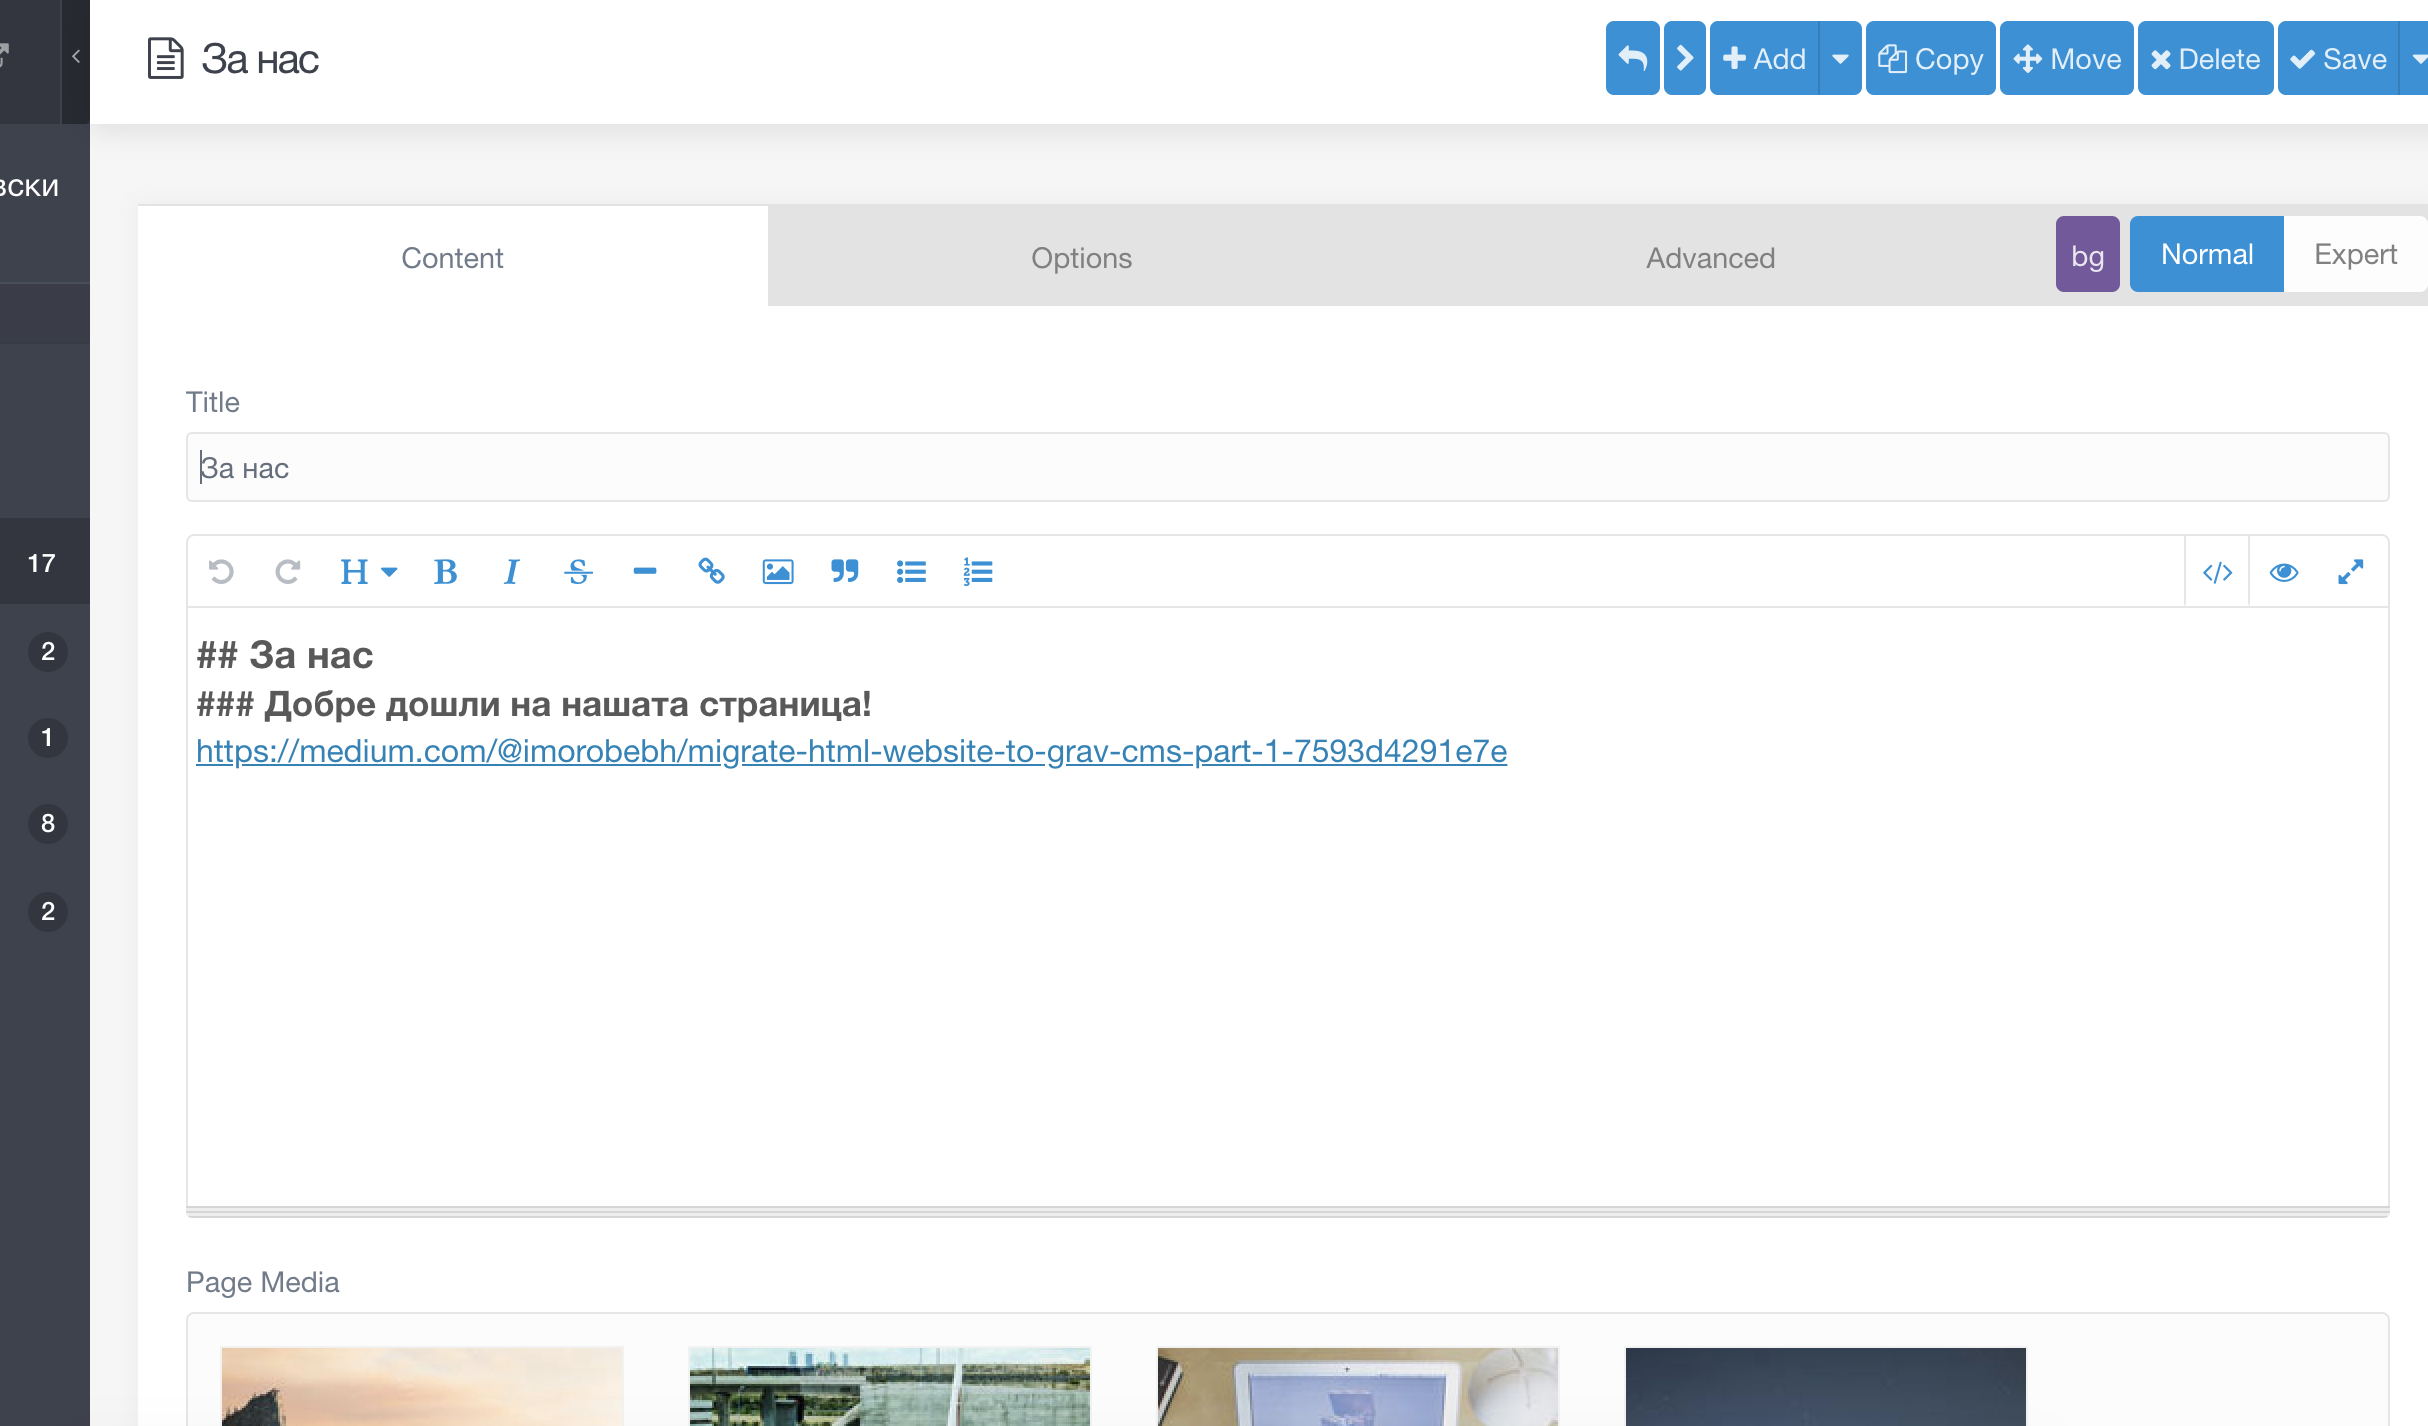Click the Delete button
Image resolution: width=2428 pixels, height=1426 pixels.
(2206, 58)
